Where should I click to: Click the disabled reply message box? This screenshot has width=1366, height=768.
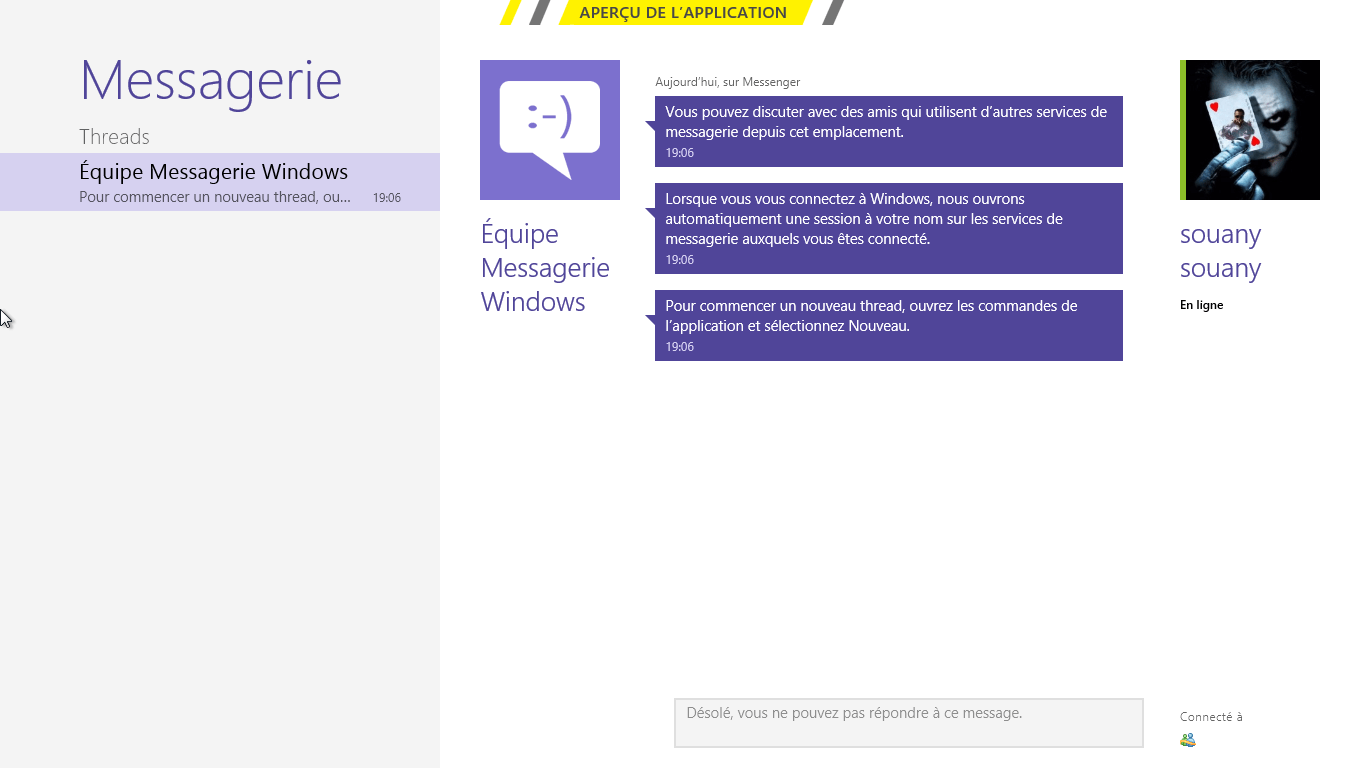point(909,723)
